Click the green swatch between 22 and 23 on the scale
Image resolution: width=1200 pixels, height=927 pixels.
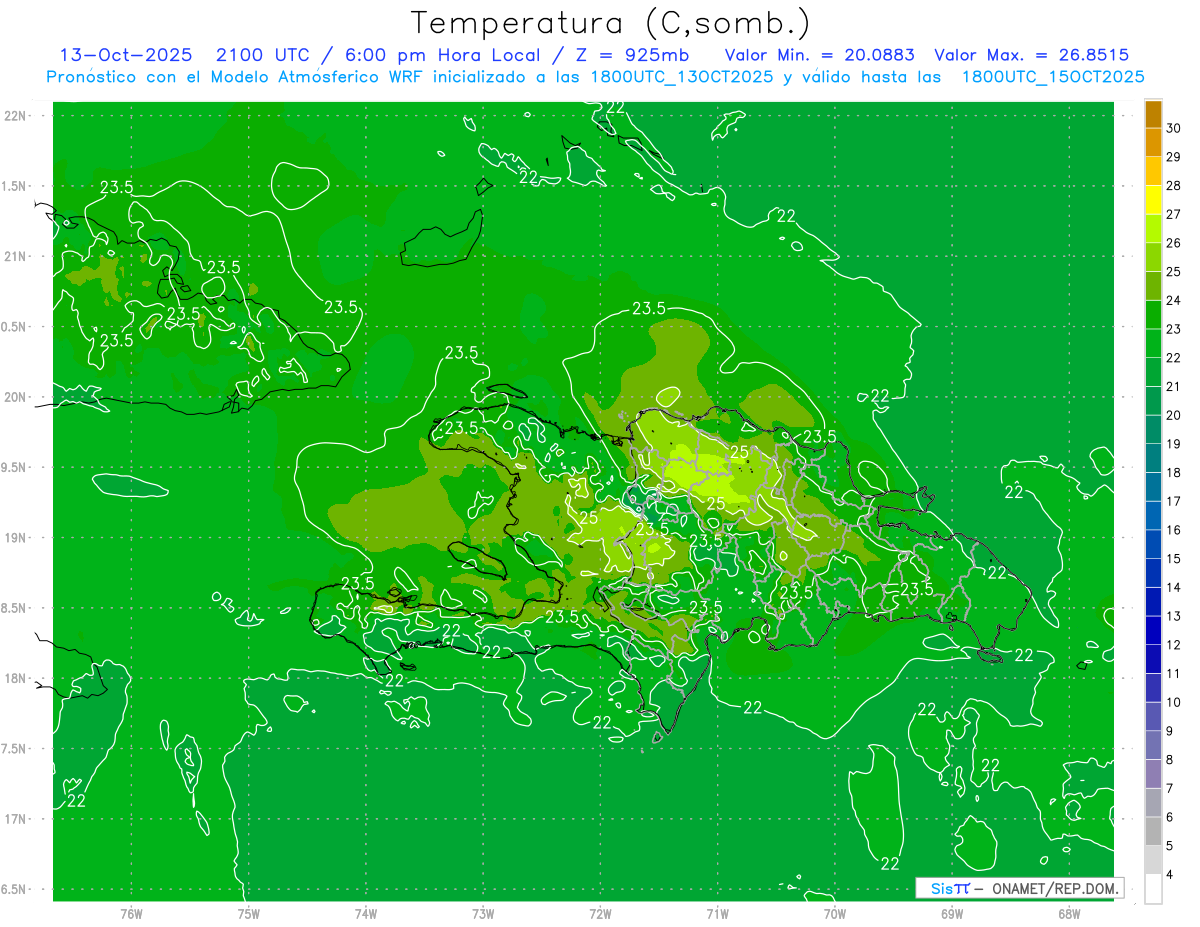1153,343
